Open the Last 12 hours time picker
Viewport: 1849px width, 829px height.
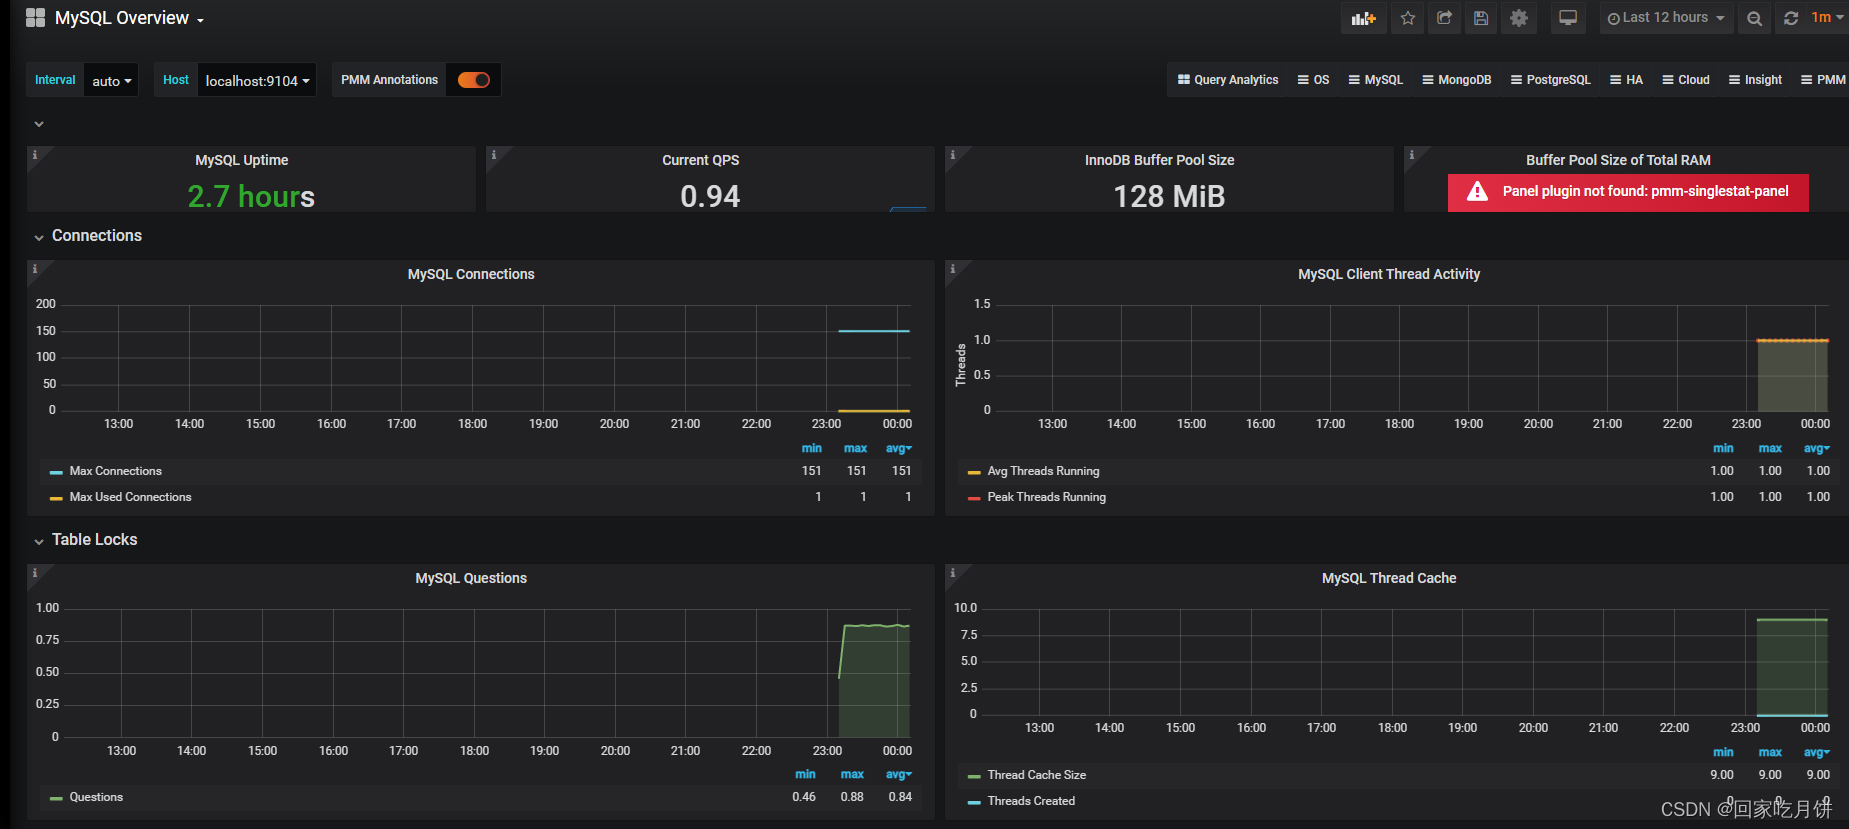click(x=1666, y=18)
